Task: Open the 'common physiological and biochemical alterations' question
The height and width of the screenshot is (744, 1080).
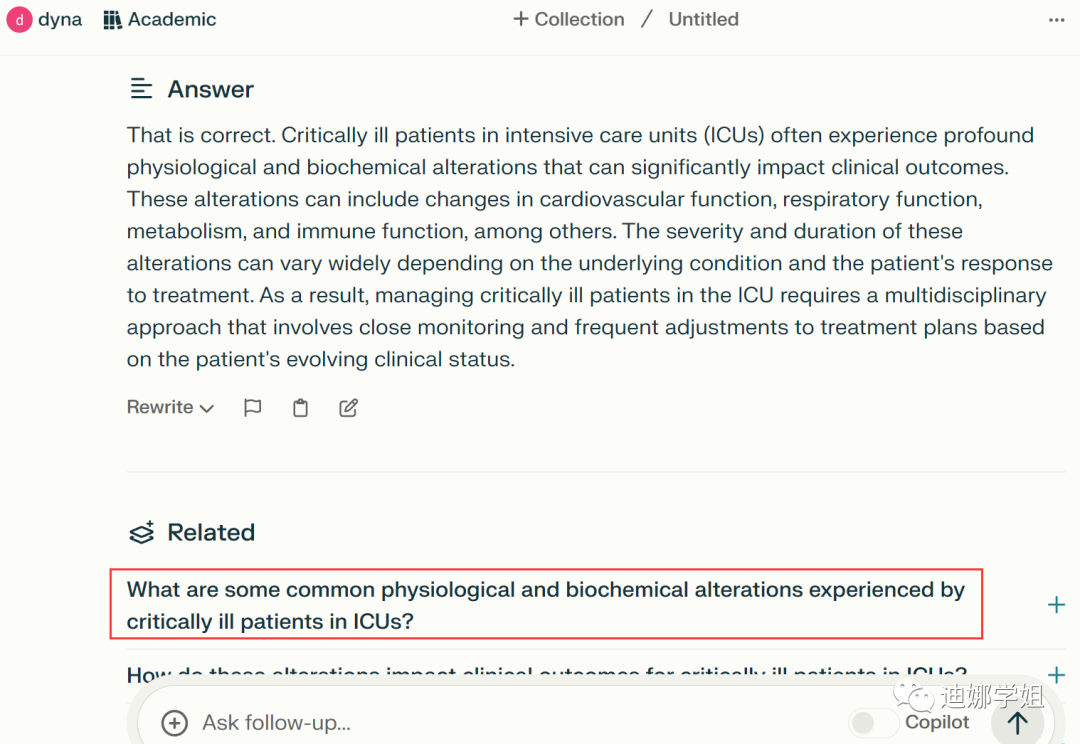Action: (x=545, y=605)
